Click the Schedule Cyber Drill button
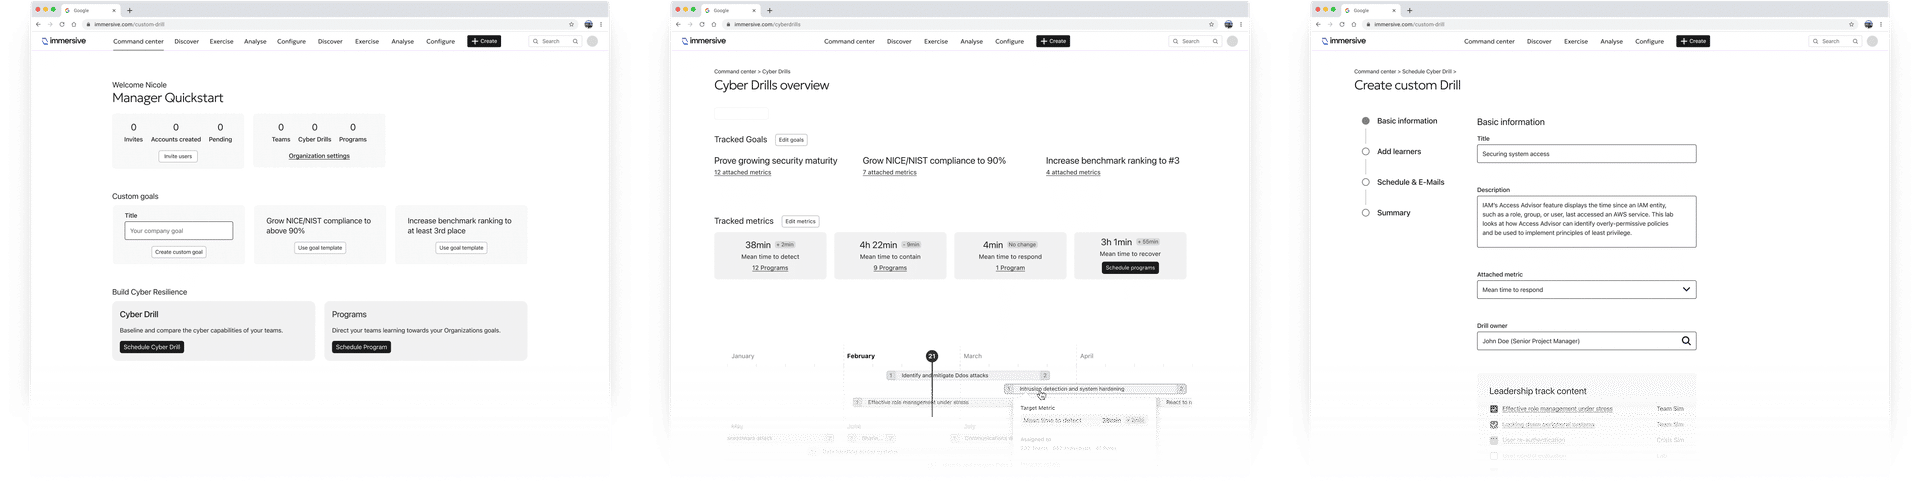This screenshot has height=495, width=1920. [152, 347]
